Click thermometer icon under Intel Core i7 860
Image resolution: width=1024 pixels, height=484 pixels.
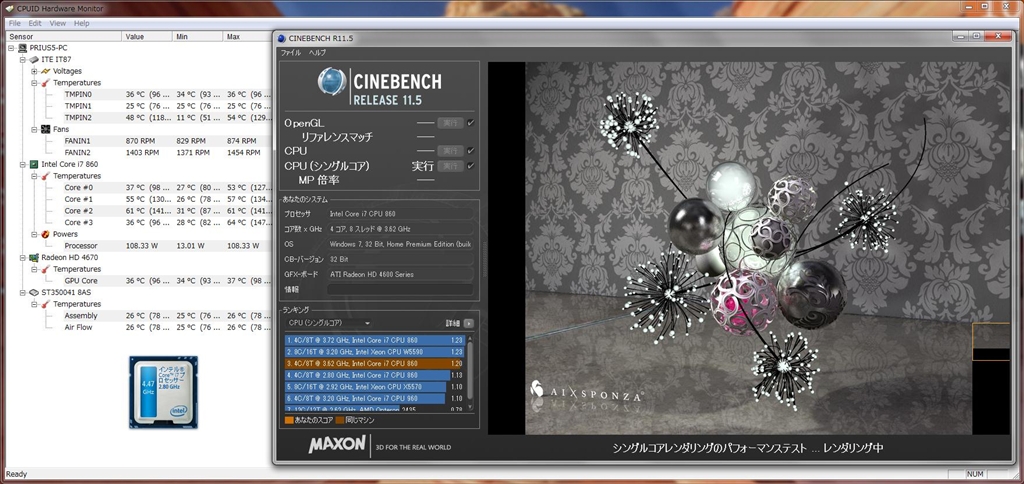tap(45, 176)
